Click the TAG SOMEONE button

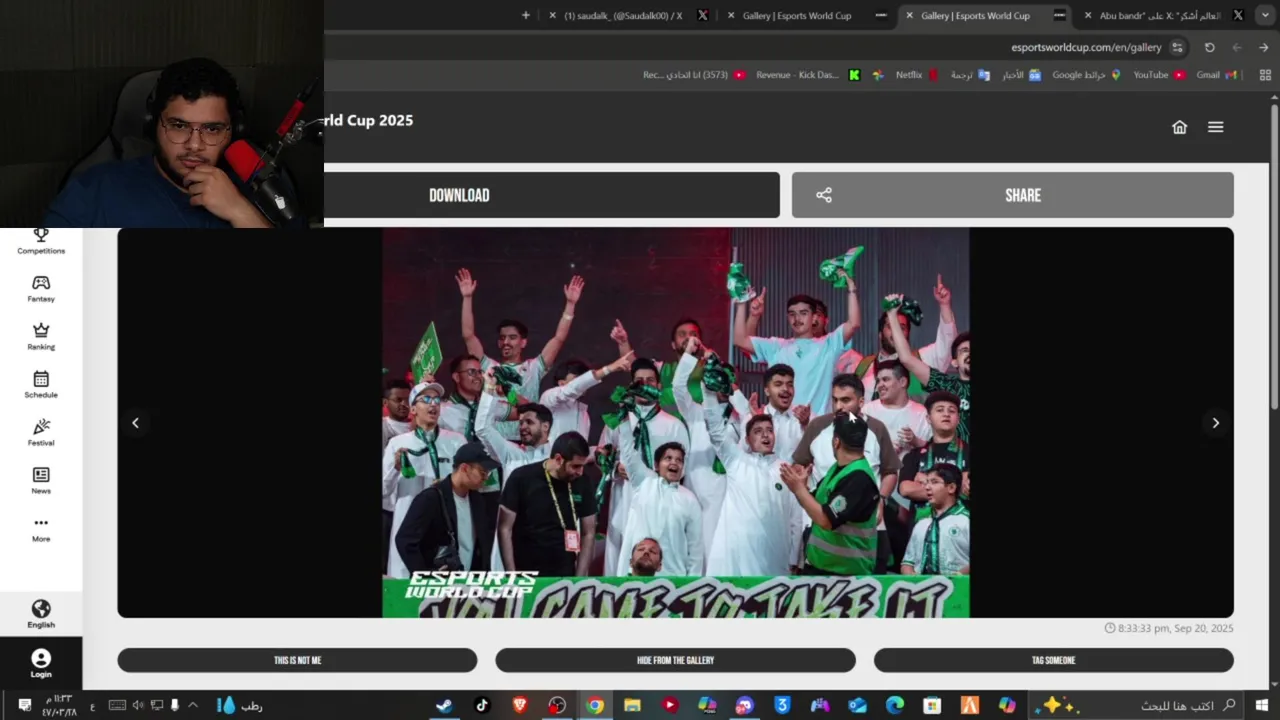click(1054, 660)
